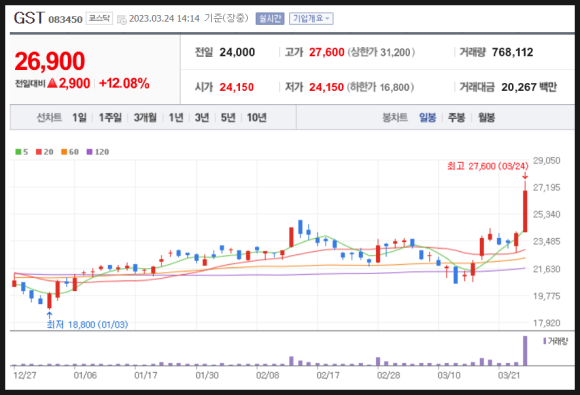Click the 상한가 31,200 text
This screenshot has width=580, height=395.
tap(381, 53)
